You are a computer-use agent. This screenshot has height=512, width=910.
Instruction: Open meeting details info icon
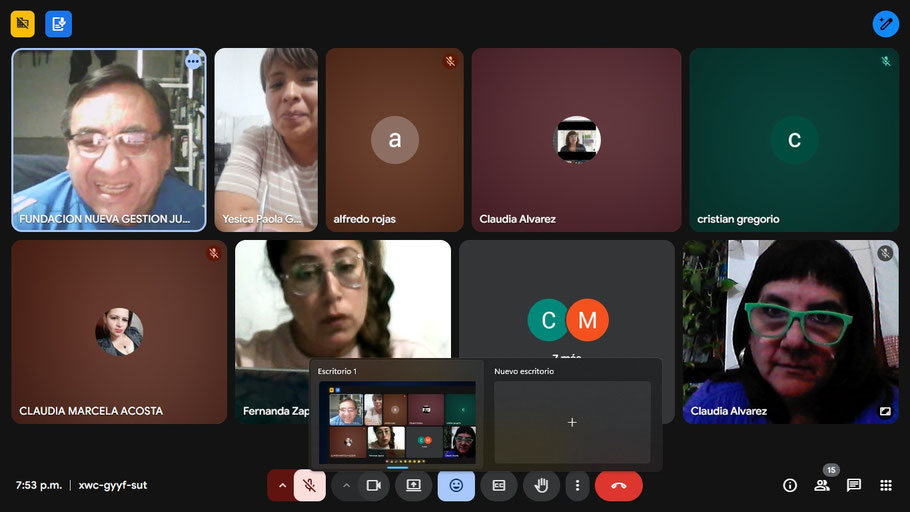pos(790,485)
